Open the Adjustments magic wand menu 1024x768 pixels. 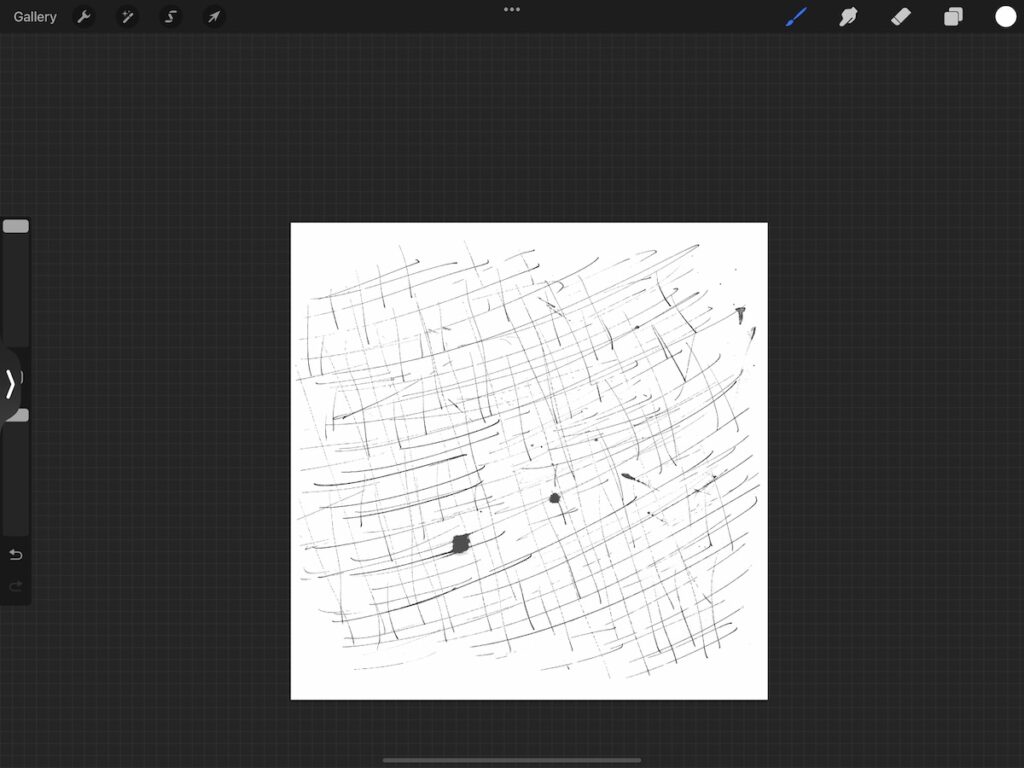tap(128, 16)
